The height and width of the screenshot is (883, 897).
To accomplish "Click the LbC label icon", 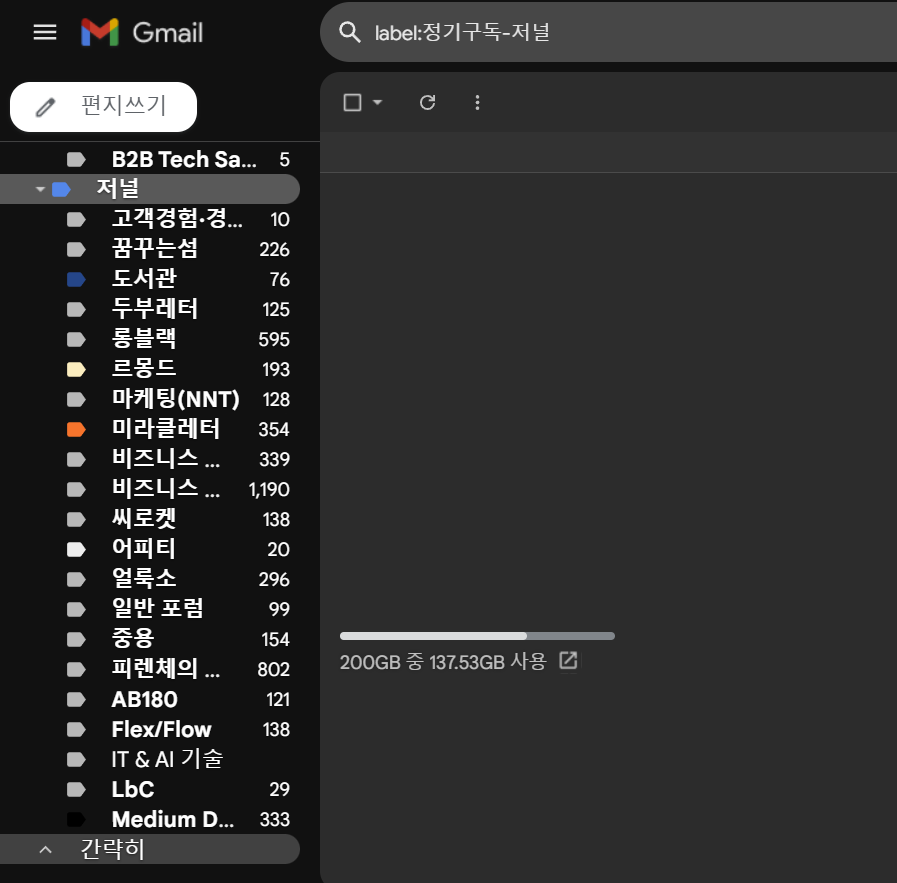I will (76, 789).
